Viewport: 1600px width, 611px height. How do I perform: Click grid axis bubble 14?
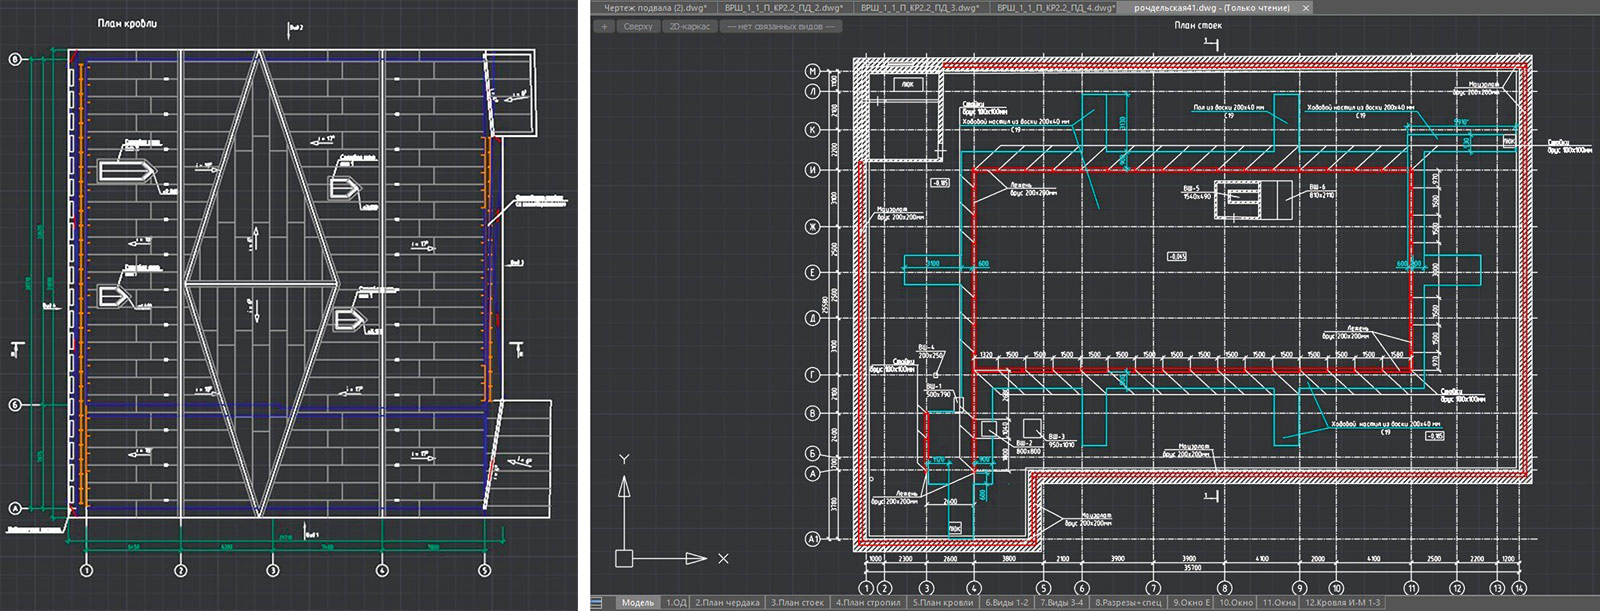(1520, 588)
